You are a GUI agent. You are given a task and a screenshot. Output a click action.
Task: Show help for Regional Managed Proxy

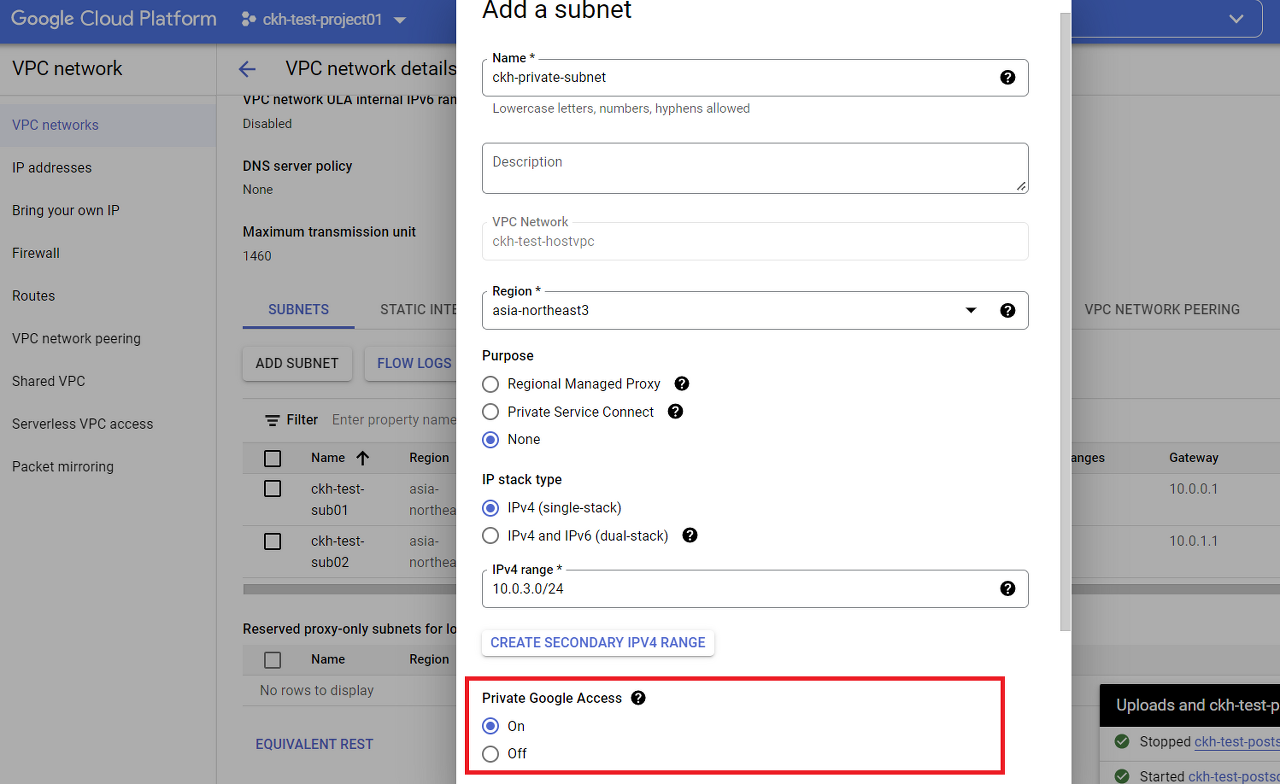click(x=682, y=383)
